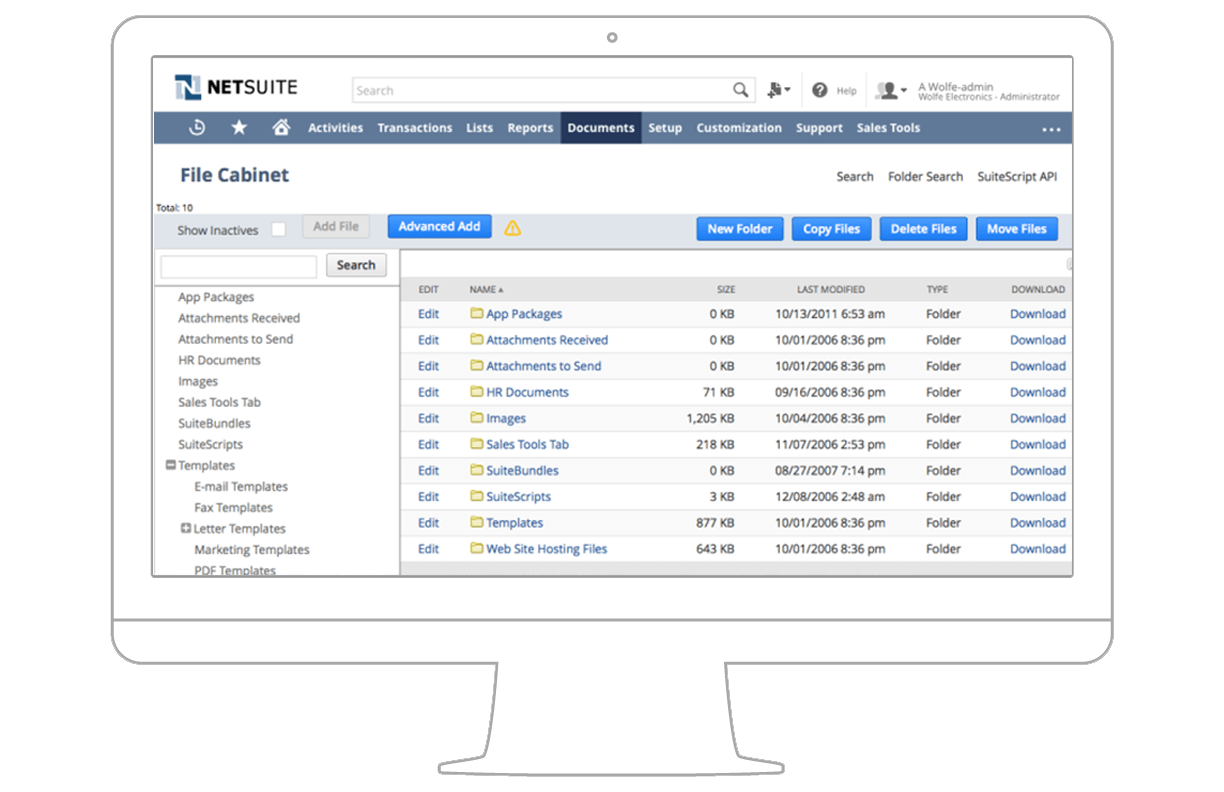The height and width of the screenshot is (792, 1224).
Task: Click the NetSuite logo
Action: pyautogui.click(x=236, y=88)
